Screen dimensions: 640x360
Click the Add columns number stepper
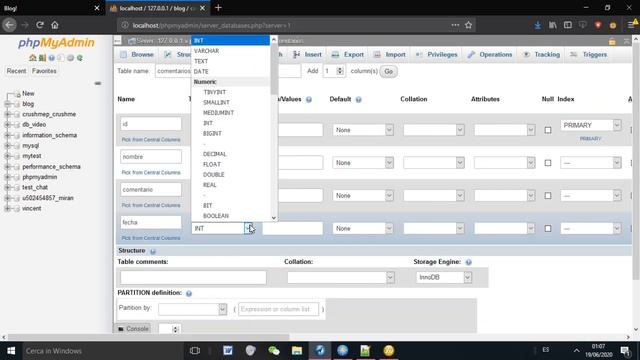point(340,71)
